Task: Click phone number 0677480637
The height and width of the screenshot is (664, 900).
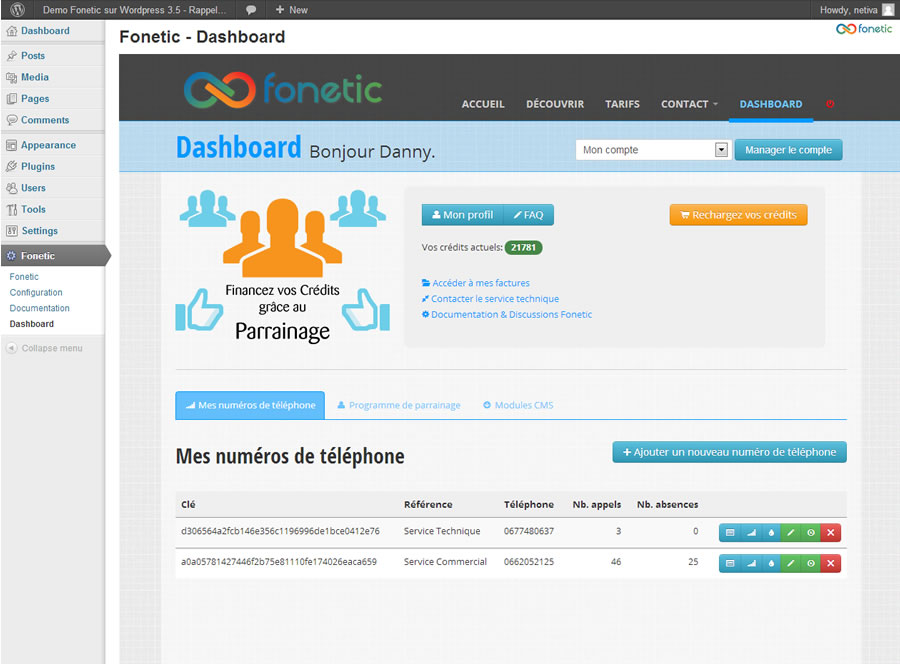Action: (x=529, y=531)
